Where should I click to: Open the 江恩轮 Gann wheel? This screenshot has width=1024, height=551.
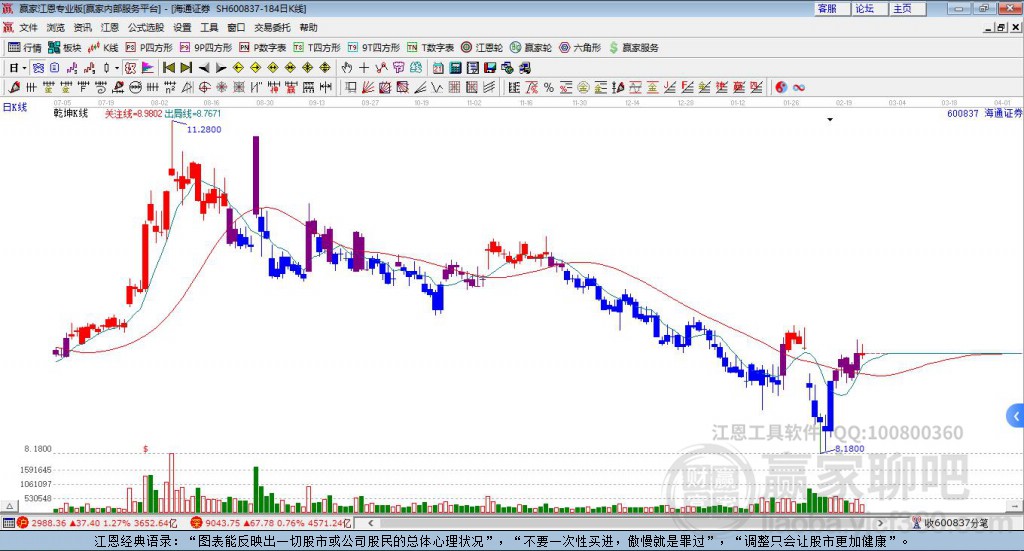[482, 48]
